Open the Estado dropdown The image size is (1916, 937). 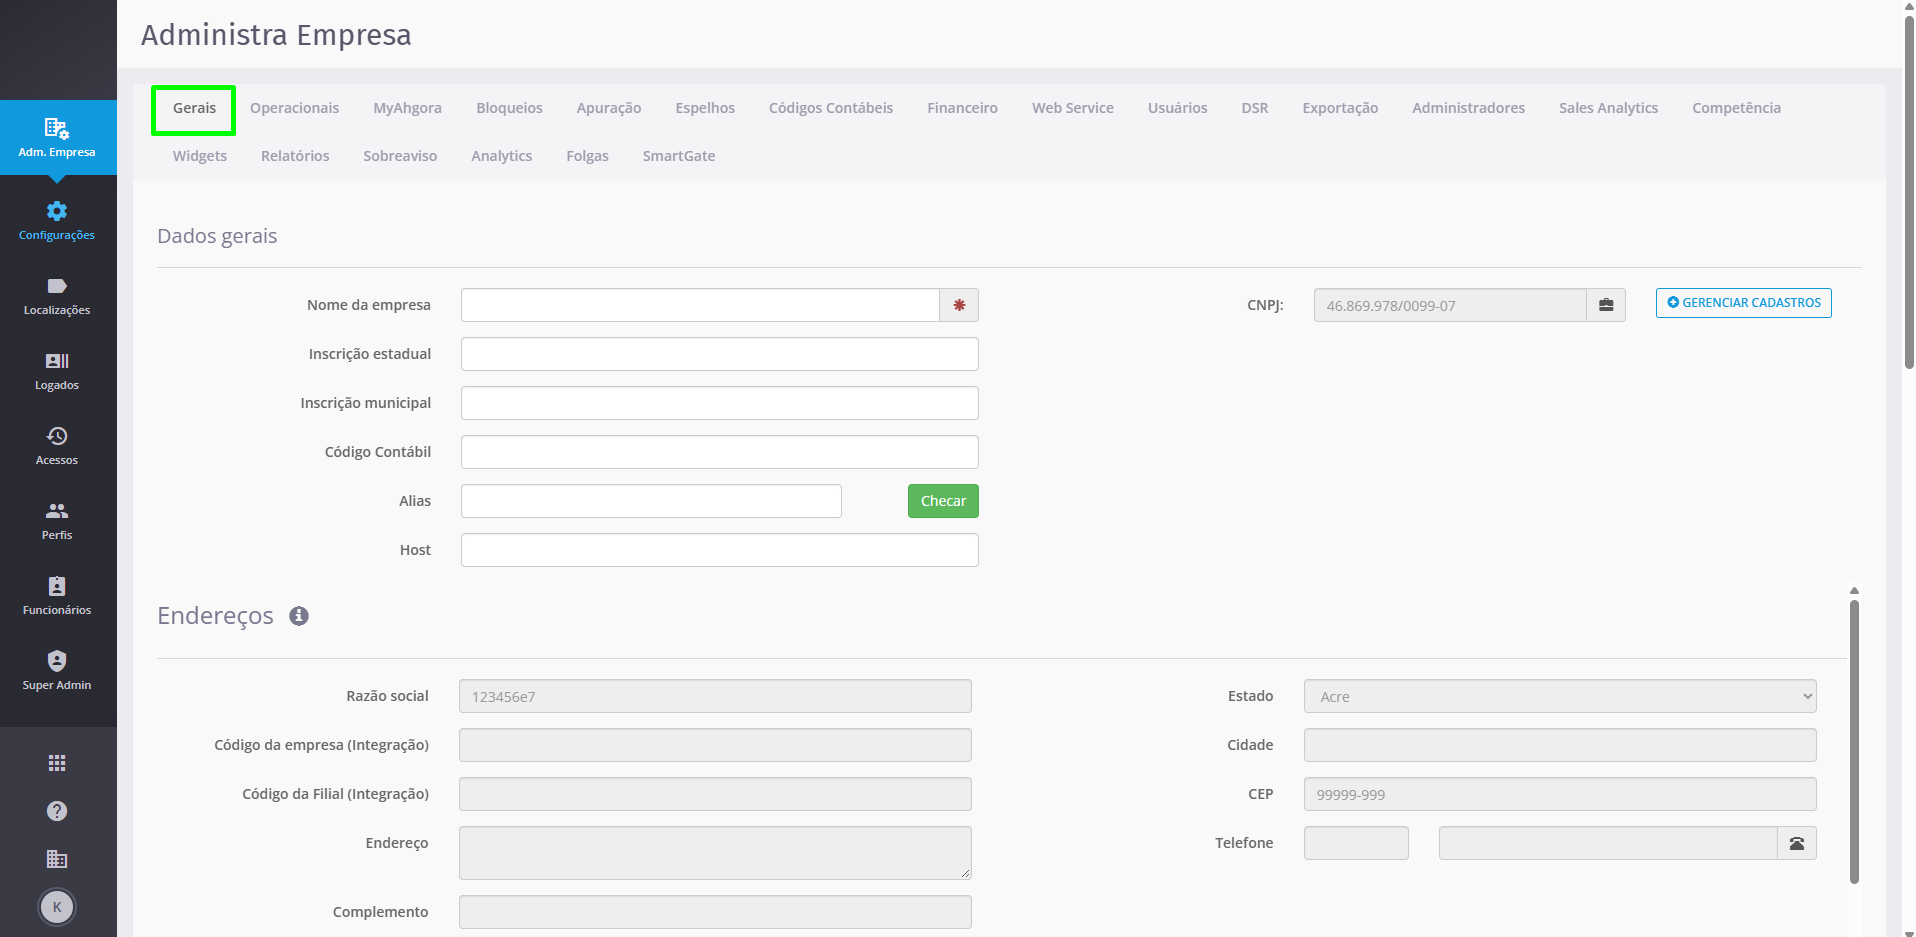(1560, 696)
